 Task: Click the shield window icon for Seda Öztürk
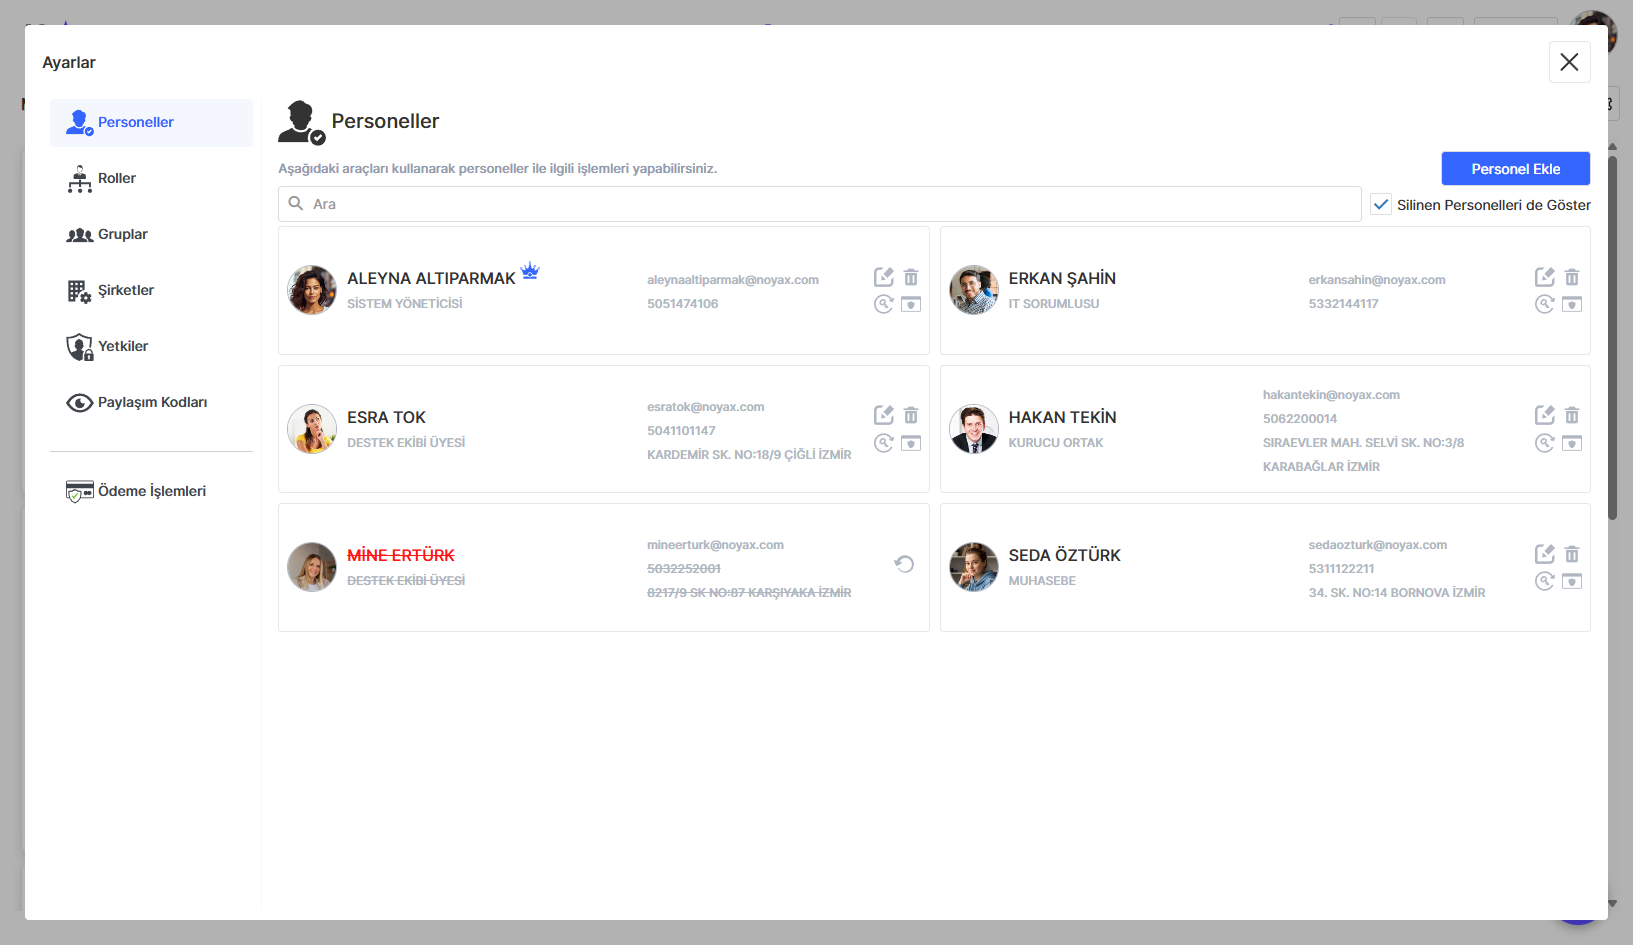1571,581
